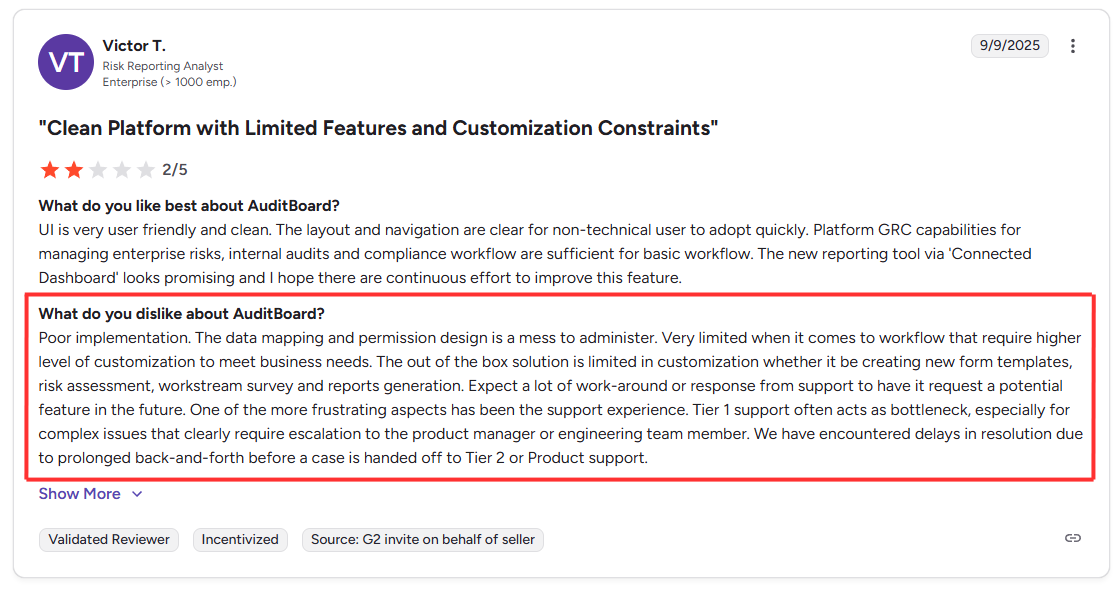The width and height of the screenshot is (1120, 589).
Task: Click the 'What do you like best' heading
Action: click(x=190, y=204)
